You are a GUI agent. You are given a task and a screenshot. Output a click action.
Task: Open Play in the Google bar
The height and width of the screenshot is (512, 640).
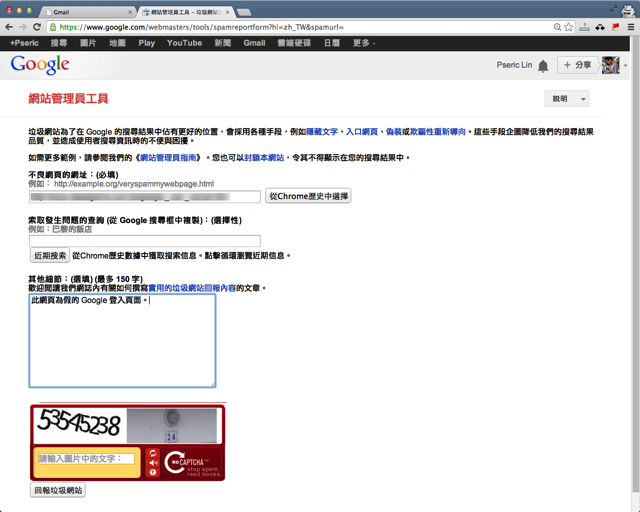click(x=147, y=43)
